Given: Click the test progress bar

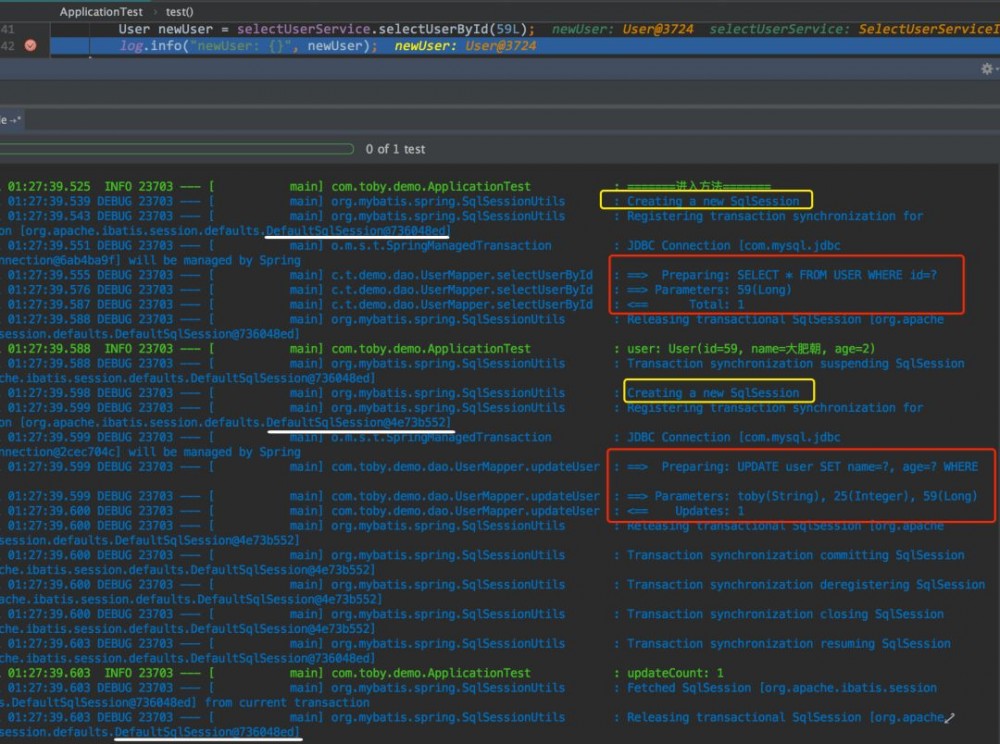Looking at the screenshot, I should (177, 149).
